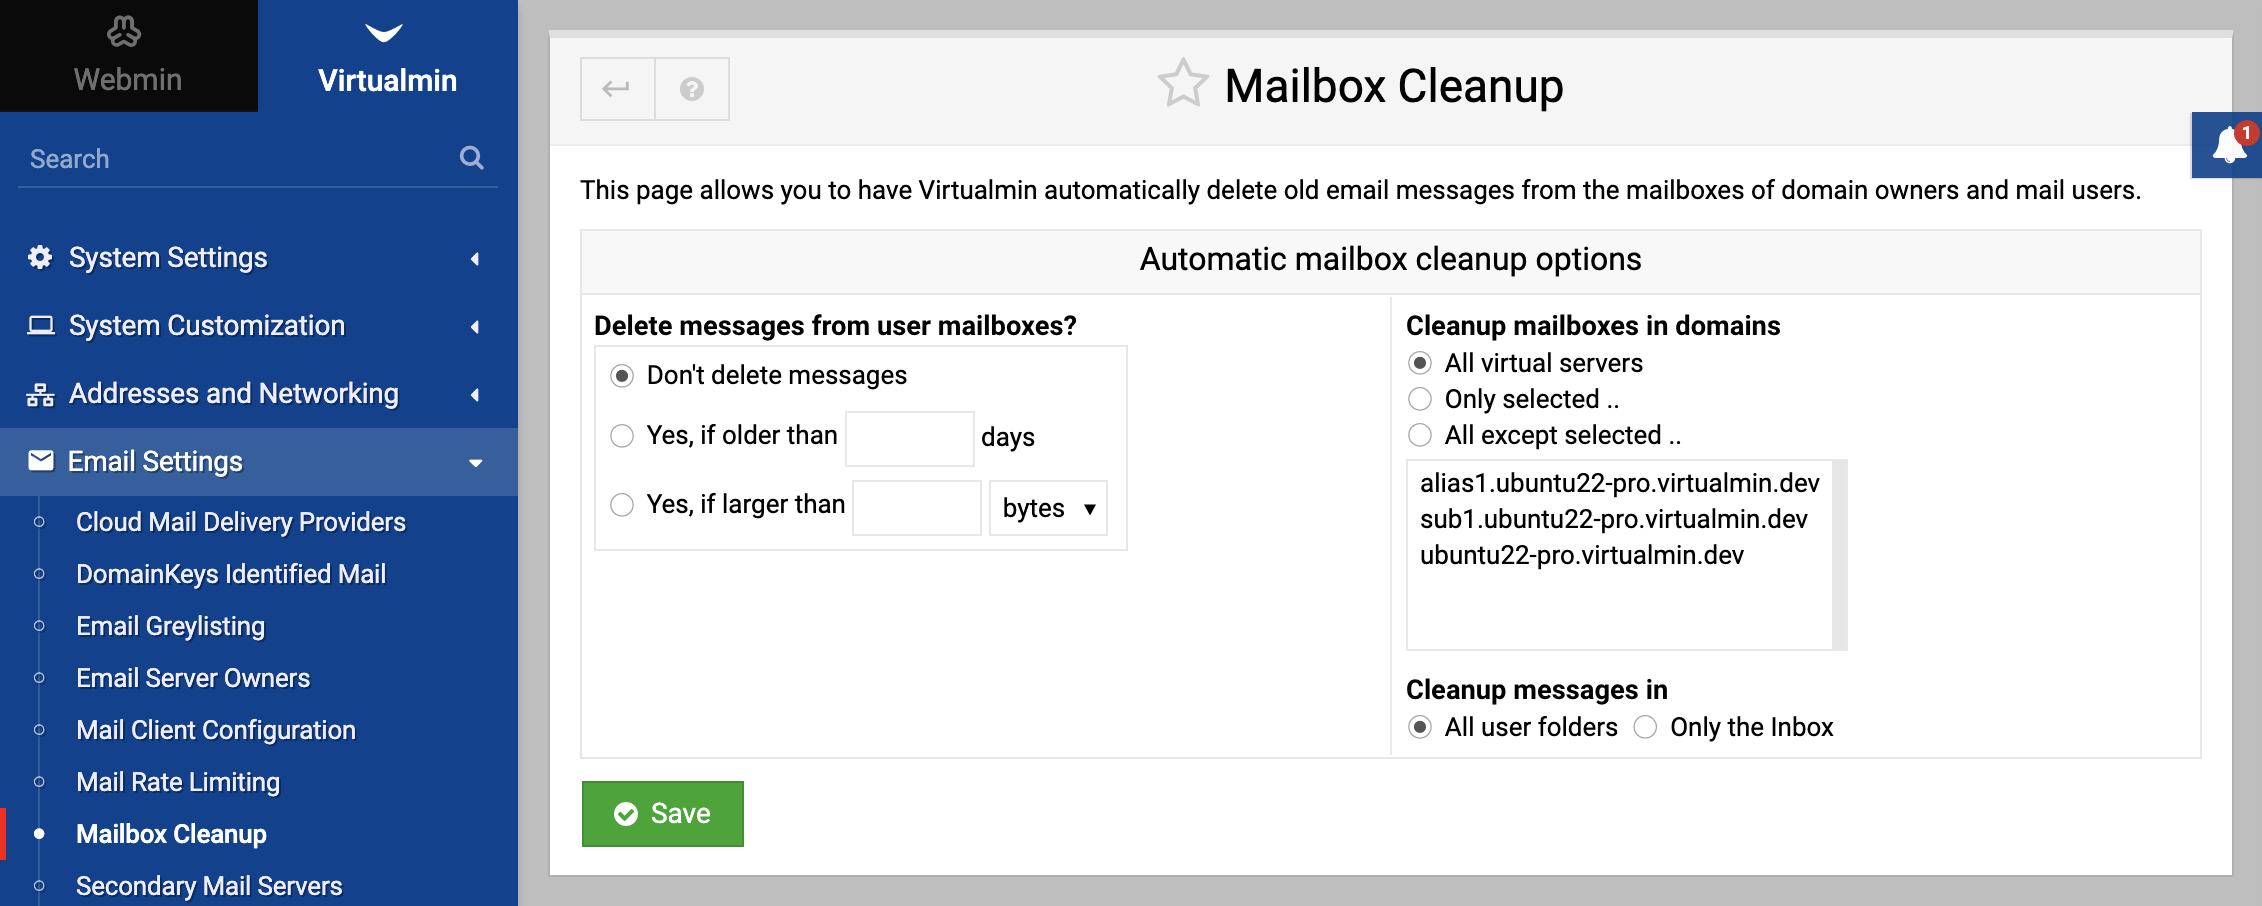The height and width of the screenshot is (906, 2262).
Task: Open the notifications bell icon
Action: pyautogui.click(x=2230, y=146)
